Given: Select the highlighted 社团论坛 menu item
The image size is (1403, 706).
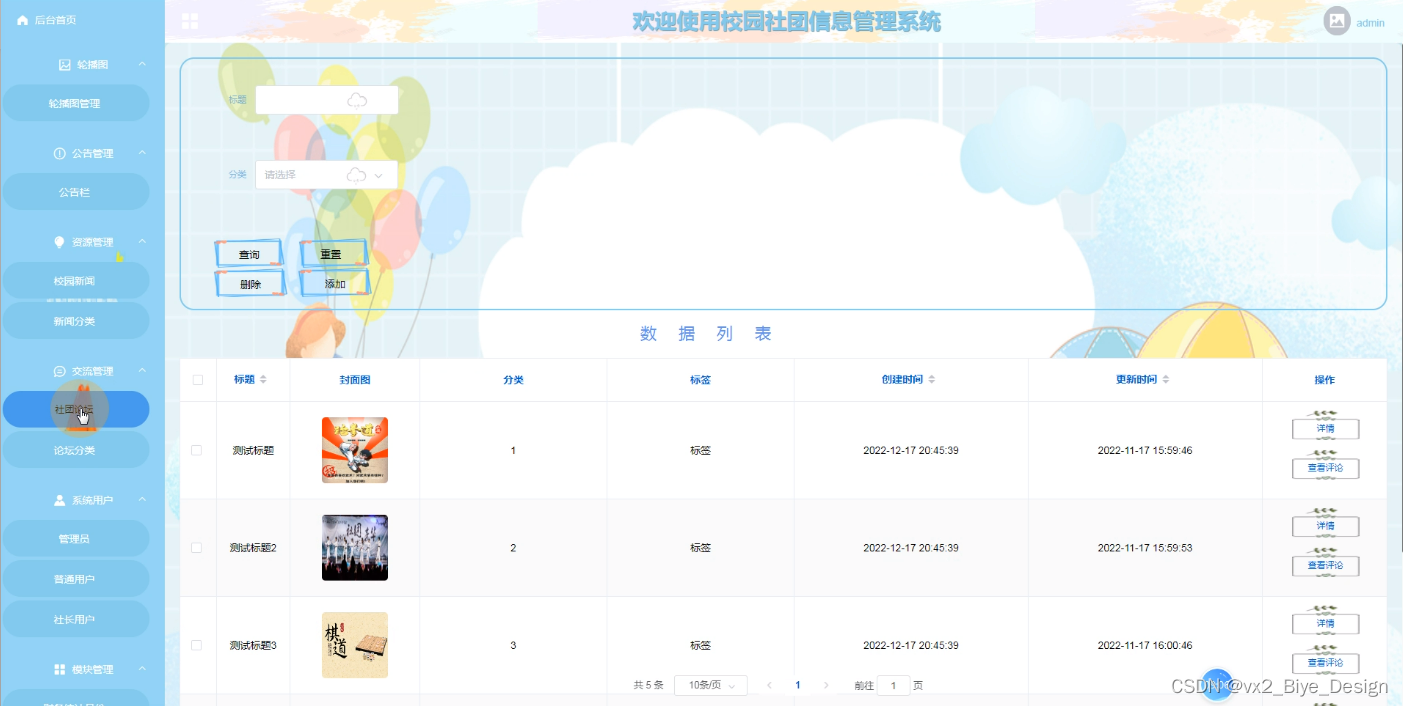Looking at the screenshot, I should (75, 409).
